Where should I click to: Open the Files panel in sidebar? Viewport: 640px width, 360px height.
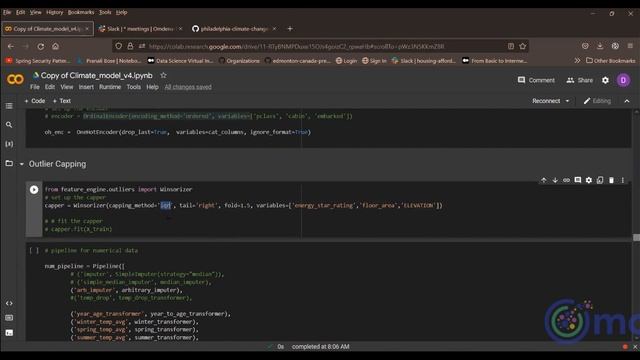click(9, 163)
